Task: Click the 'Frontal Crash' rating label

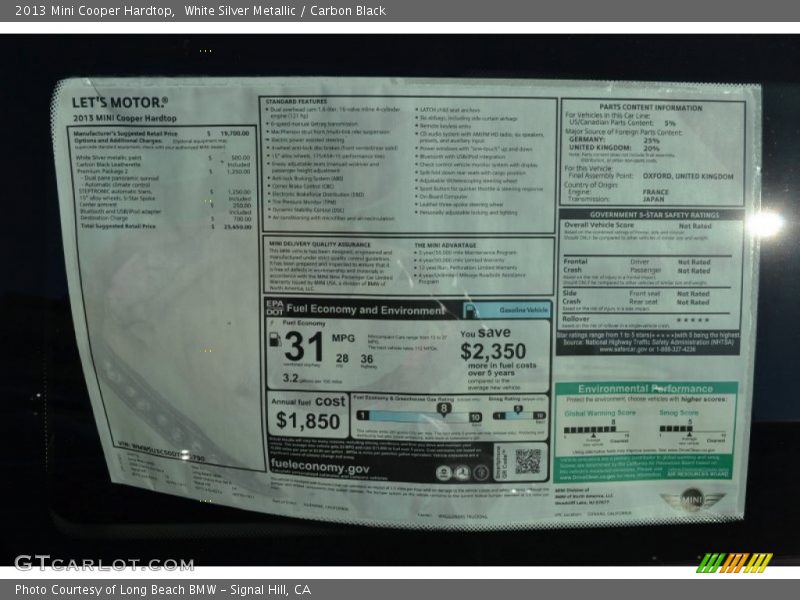Action: [x=575, y=265]
